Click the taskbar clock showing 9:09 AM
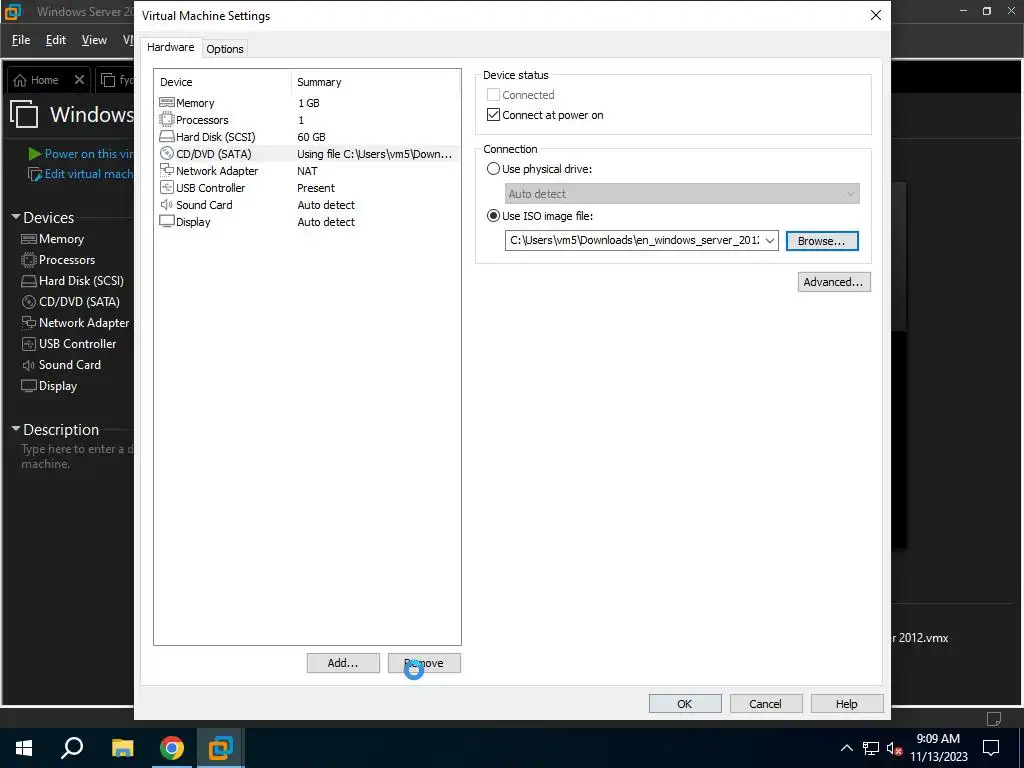The image size is (1024, 768). pyautogui.click(x=938, y=748)
